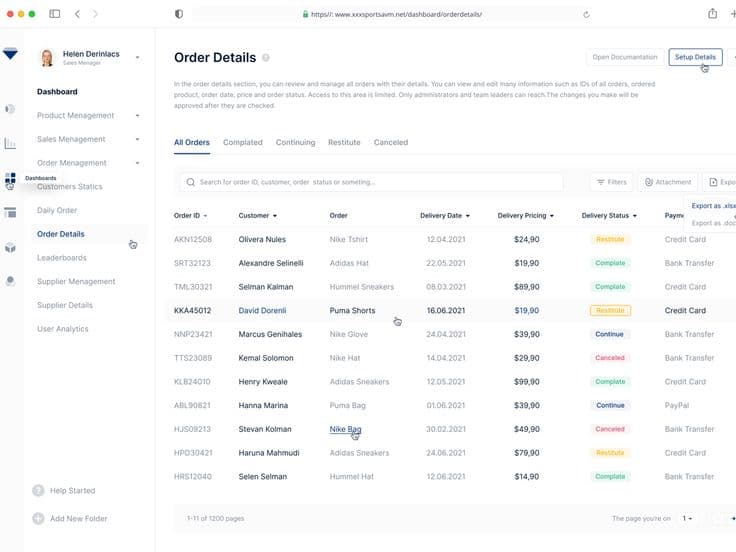Click the Nike Bag order link

coord(345,429)
